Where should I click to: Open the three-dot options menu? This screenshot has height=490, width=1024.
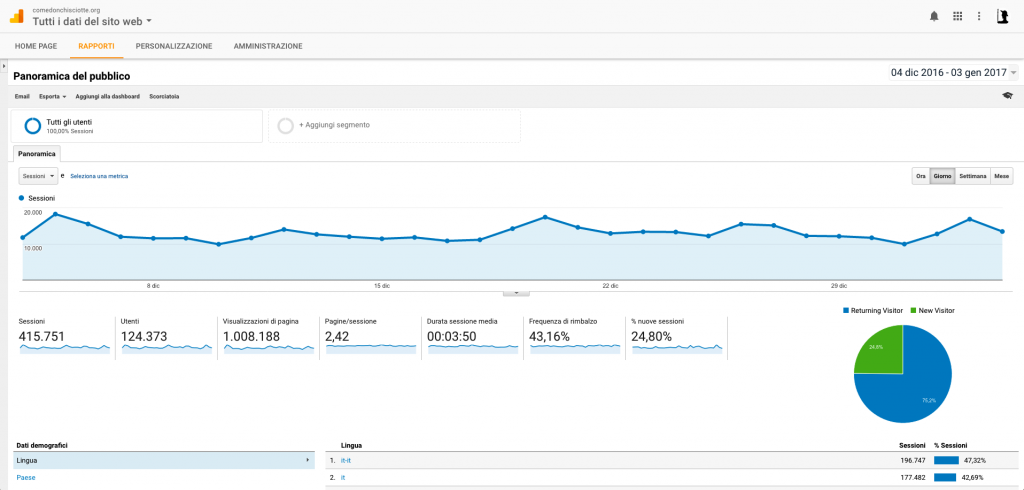(979, 16)
